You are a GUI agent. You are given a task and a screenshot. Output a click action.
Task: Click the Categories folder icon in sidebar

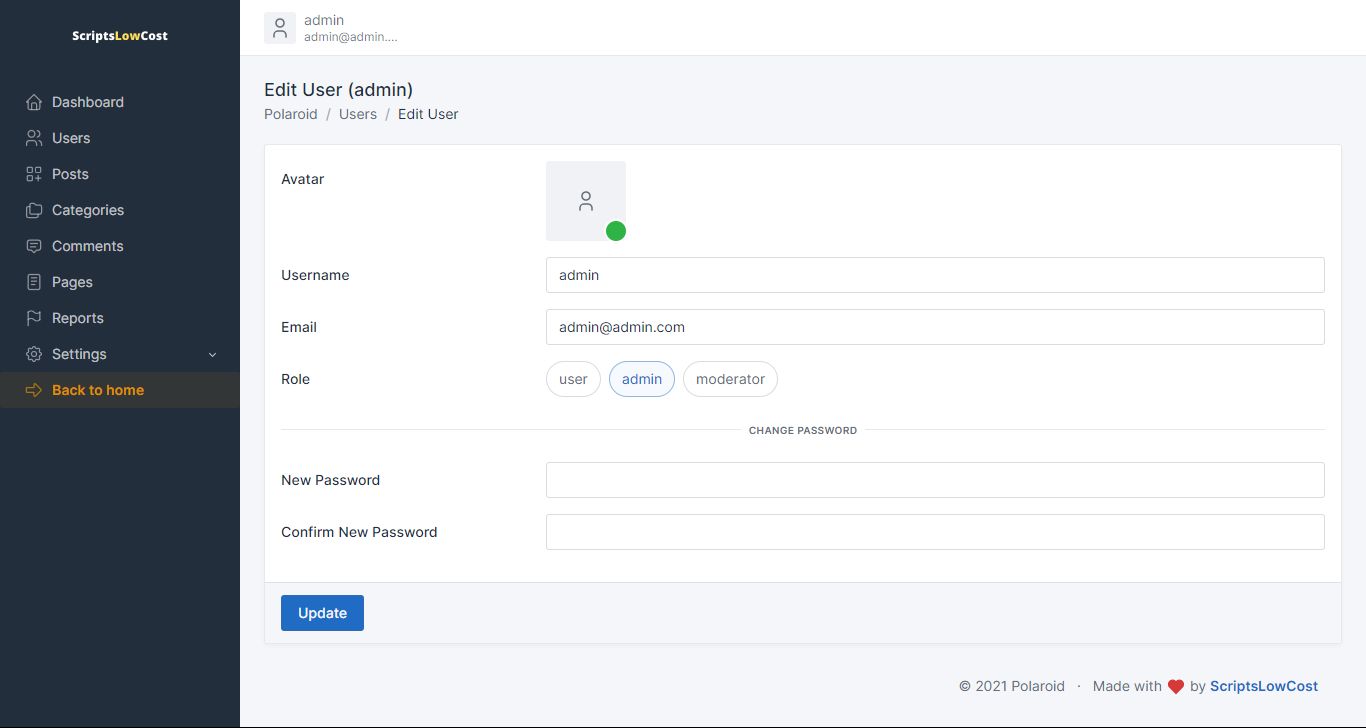point(34,210)
